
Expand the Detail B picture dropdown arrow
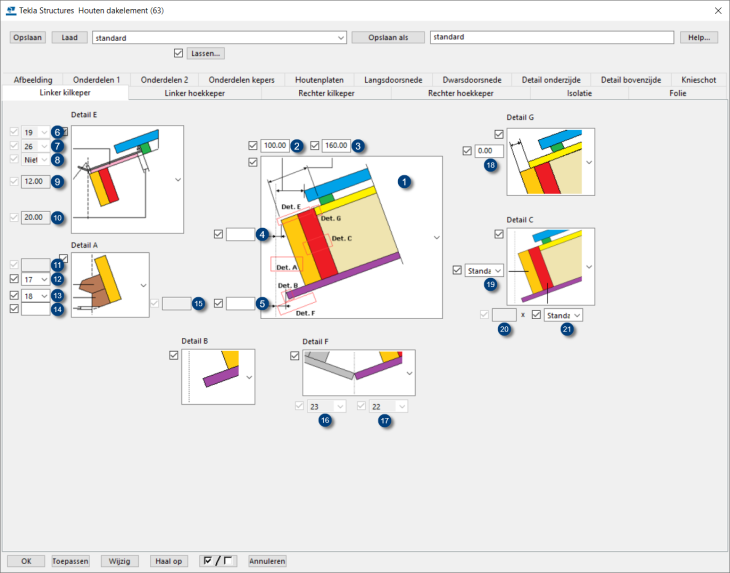point(250,377)
